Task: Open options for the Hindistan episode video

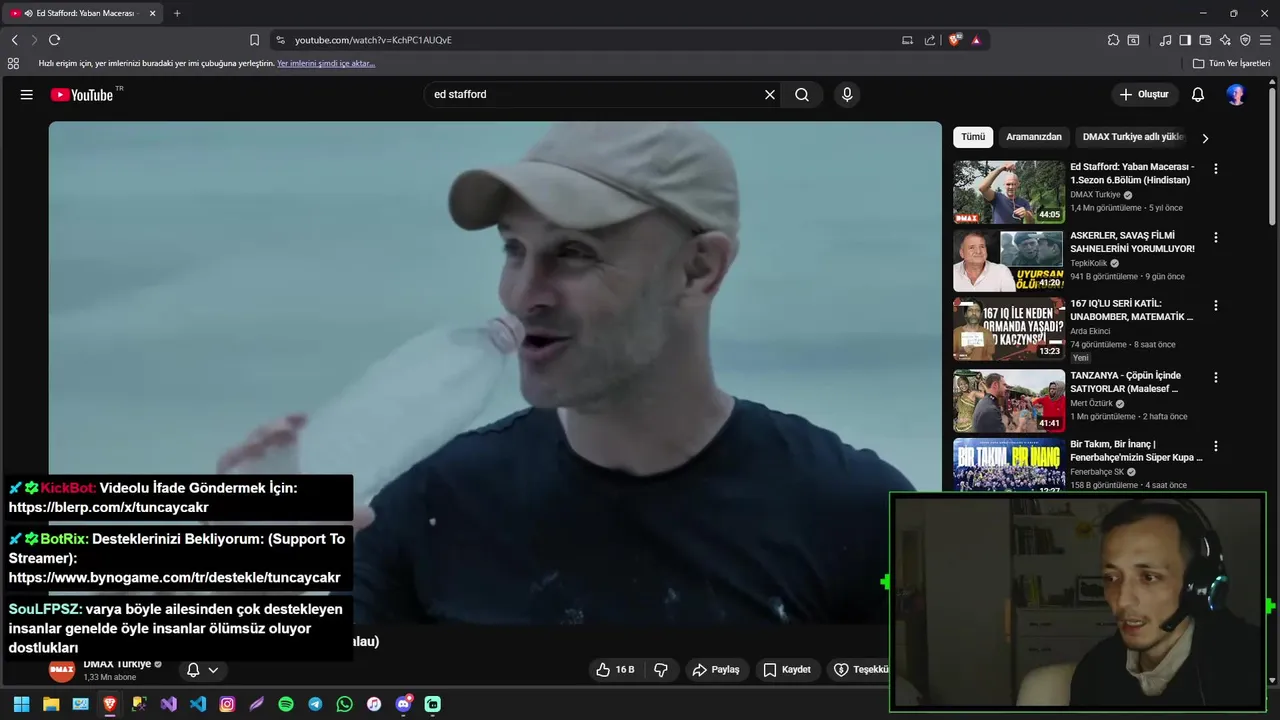Action: pyautogui.click(x=1216, y=169)
